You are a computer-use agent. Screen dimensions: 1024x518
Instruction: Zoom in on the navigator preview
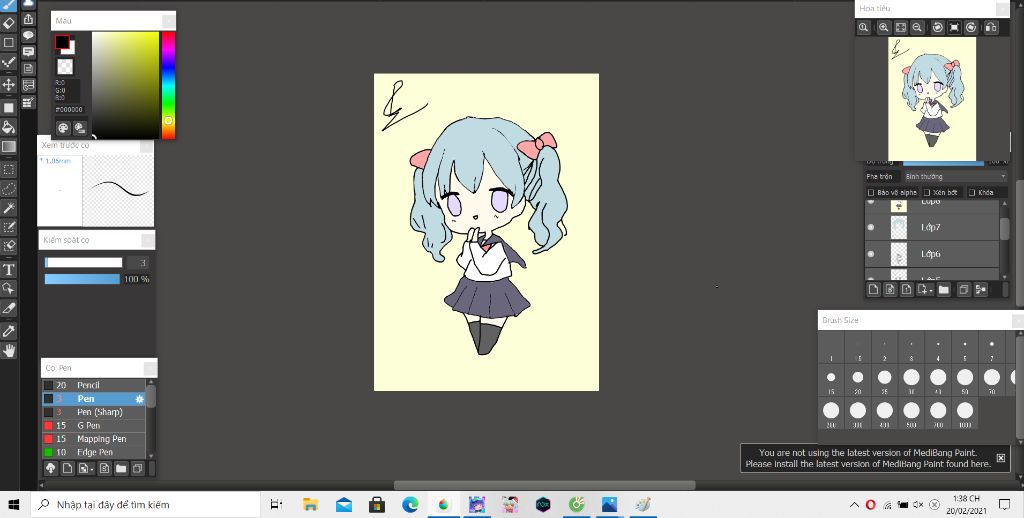[884, 27]
